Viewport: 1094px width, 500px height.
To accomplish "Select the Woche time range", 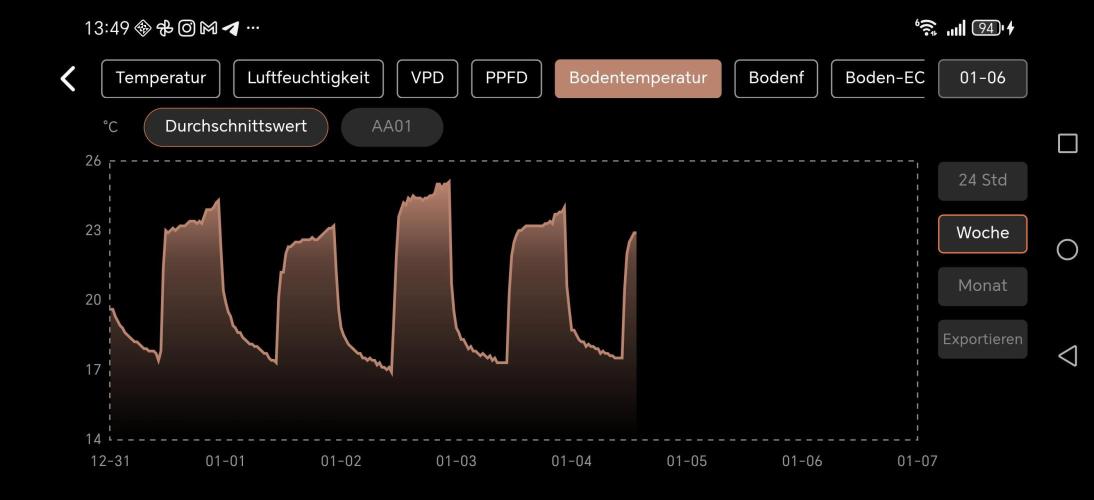I will point(982,233).
